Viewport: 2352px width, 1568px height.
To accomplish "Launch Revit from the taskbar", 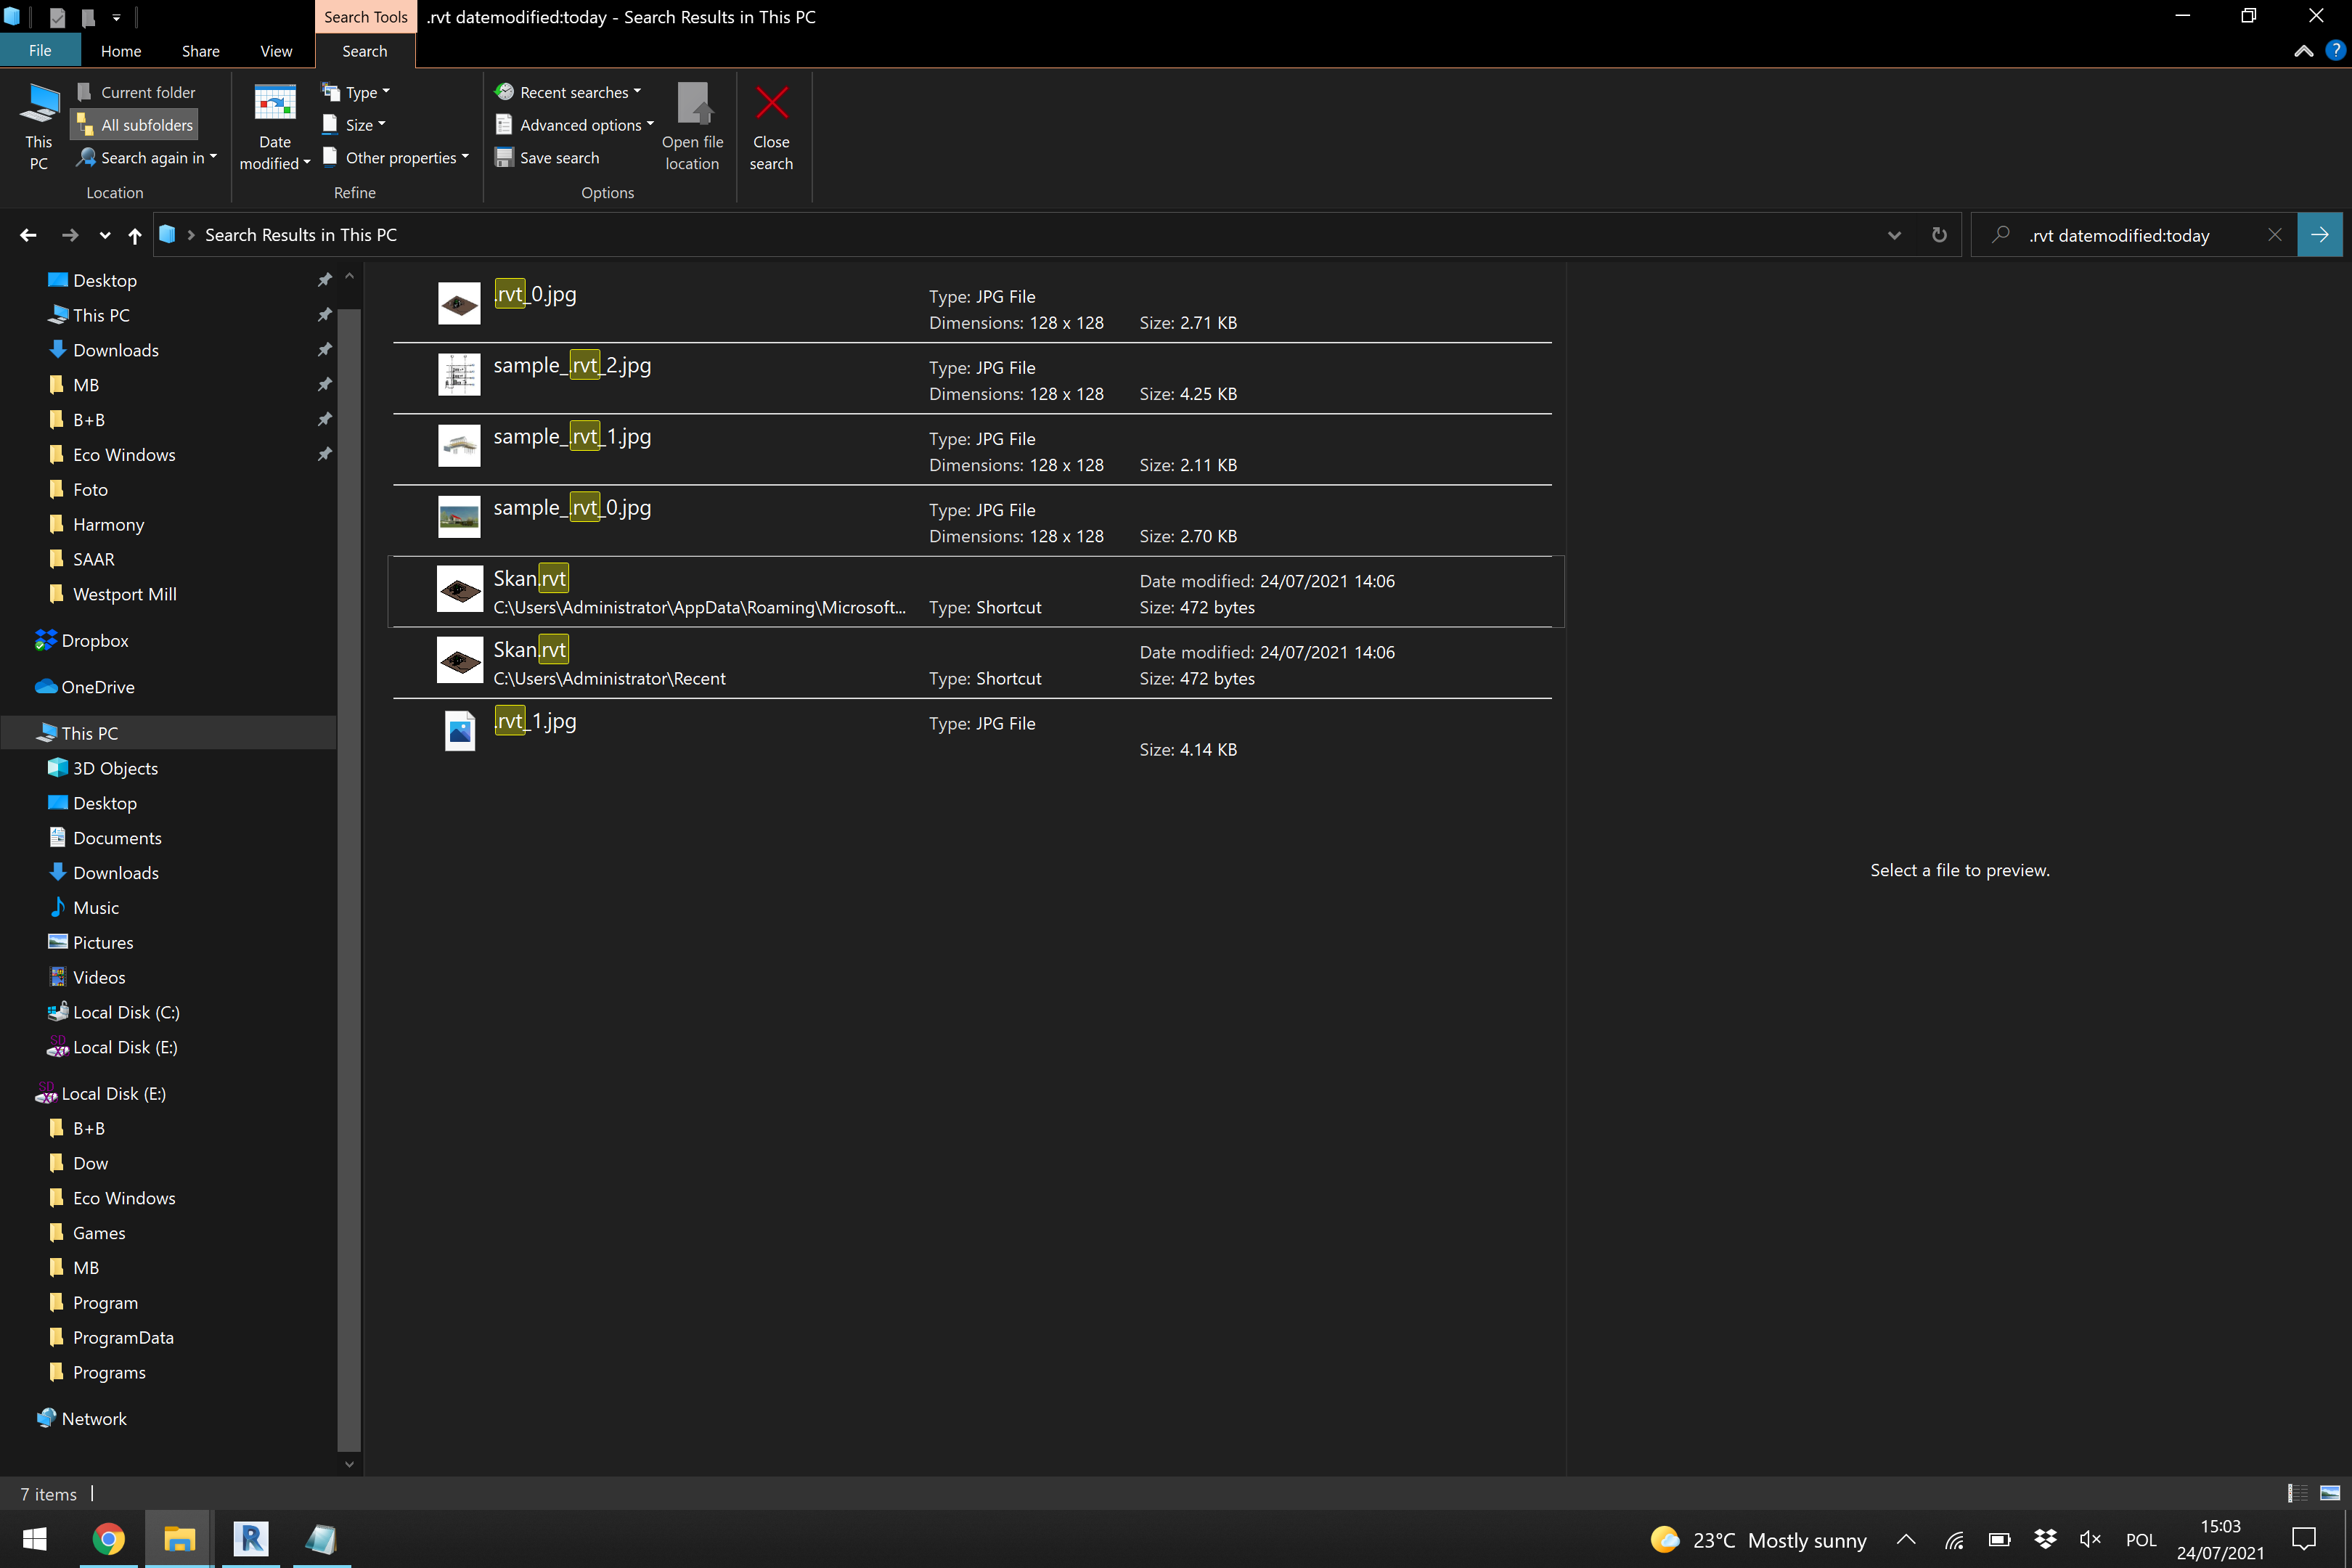I will [249, 1539].
